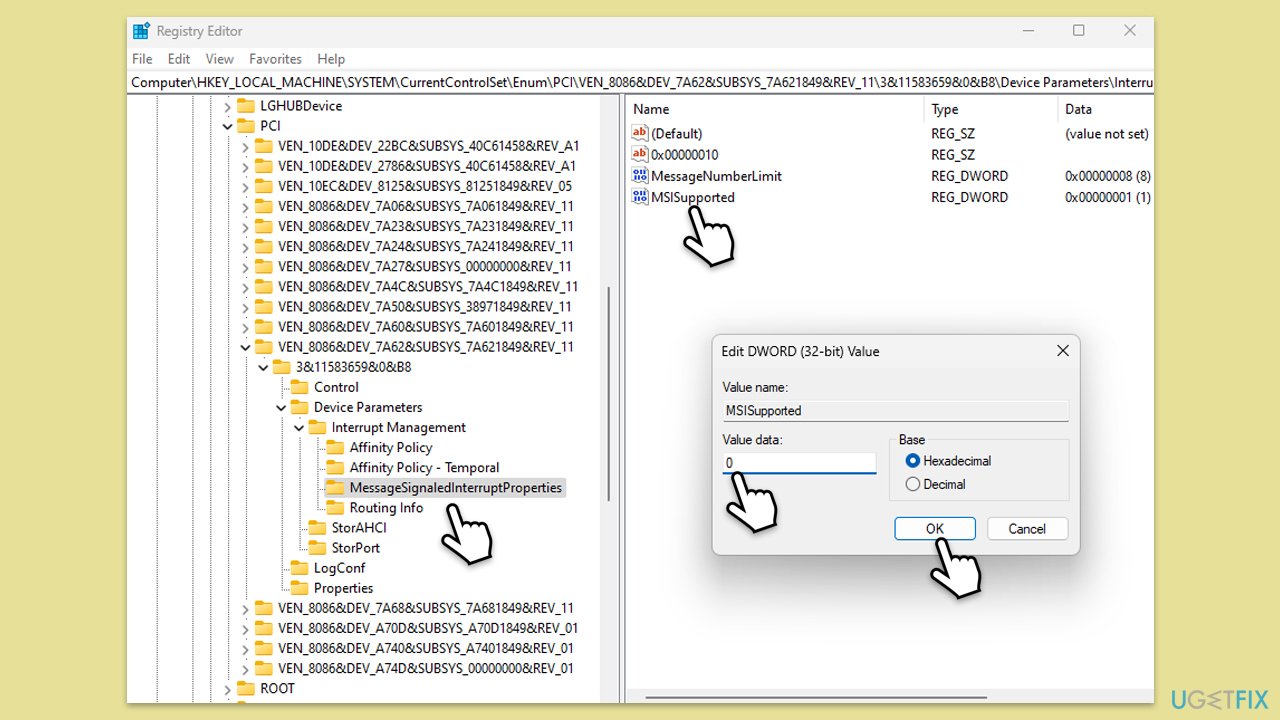The height and width of the screenshot is (720, 1280).
Task: Select VEN_8086&DEV_7A4C folder icon
Action: 264,286
